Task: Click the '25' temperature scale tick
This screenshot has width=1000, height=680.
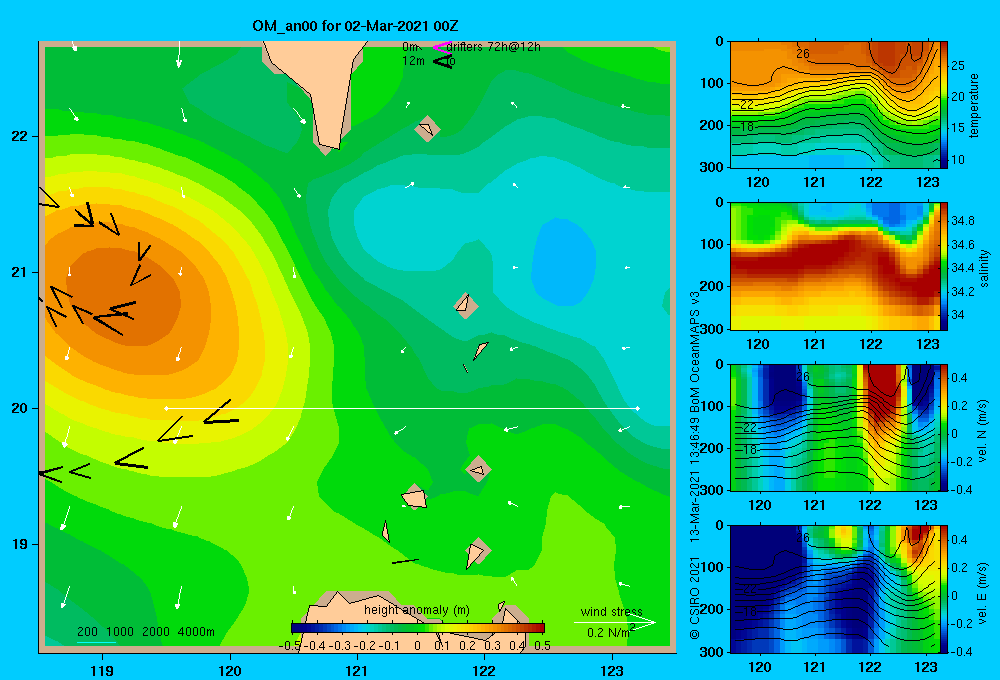Action: pos(957,65)
